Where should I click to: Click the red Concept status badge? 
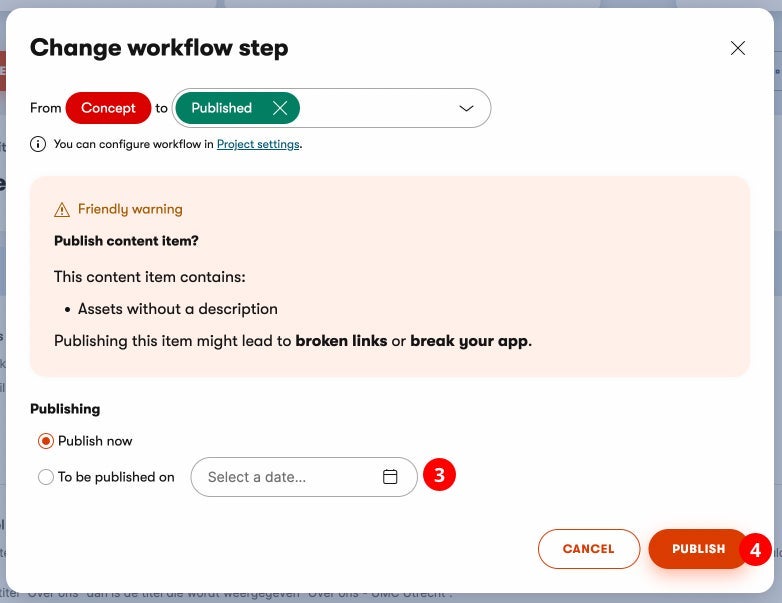pos(108,108)
